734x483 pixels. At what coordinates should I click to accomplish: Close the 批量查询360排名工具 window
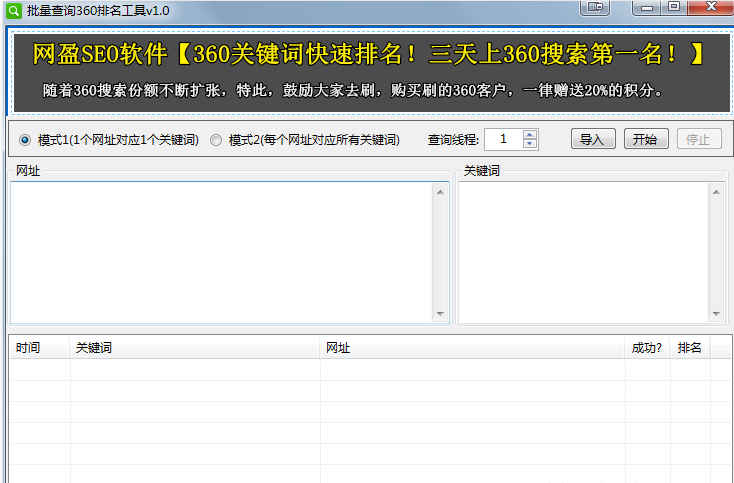tap(711, 7)
